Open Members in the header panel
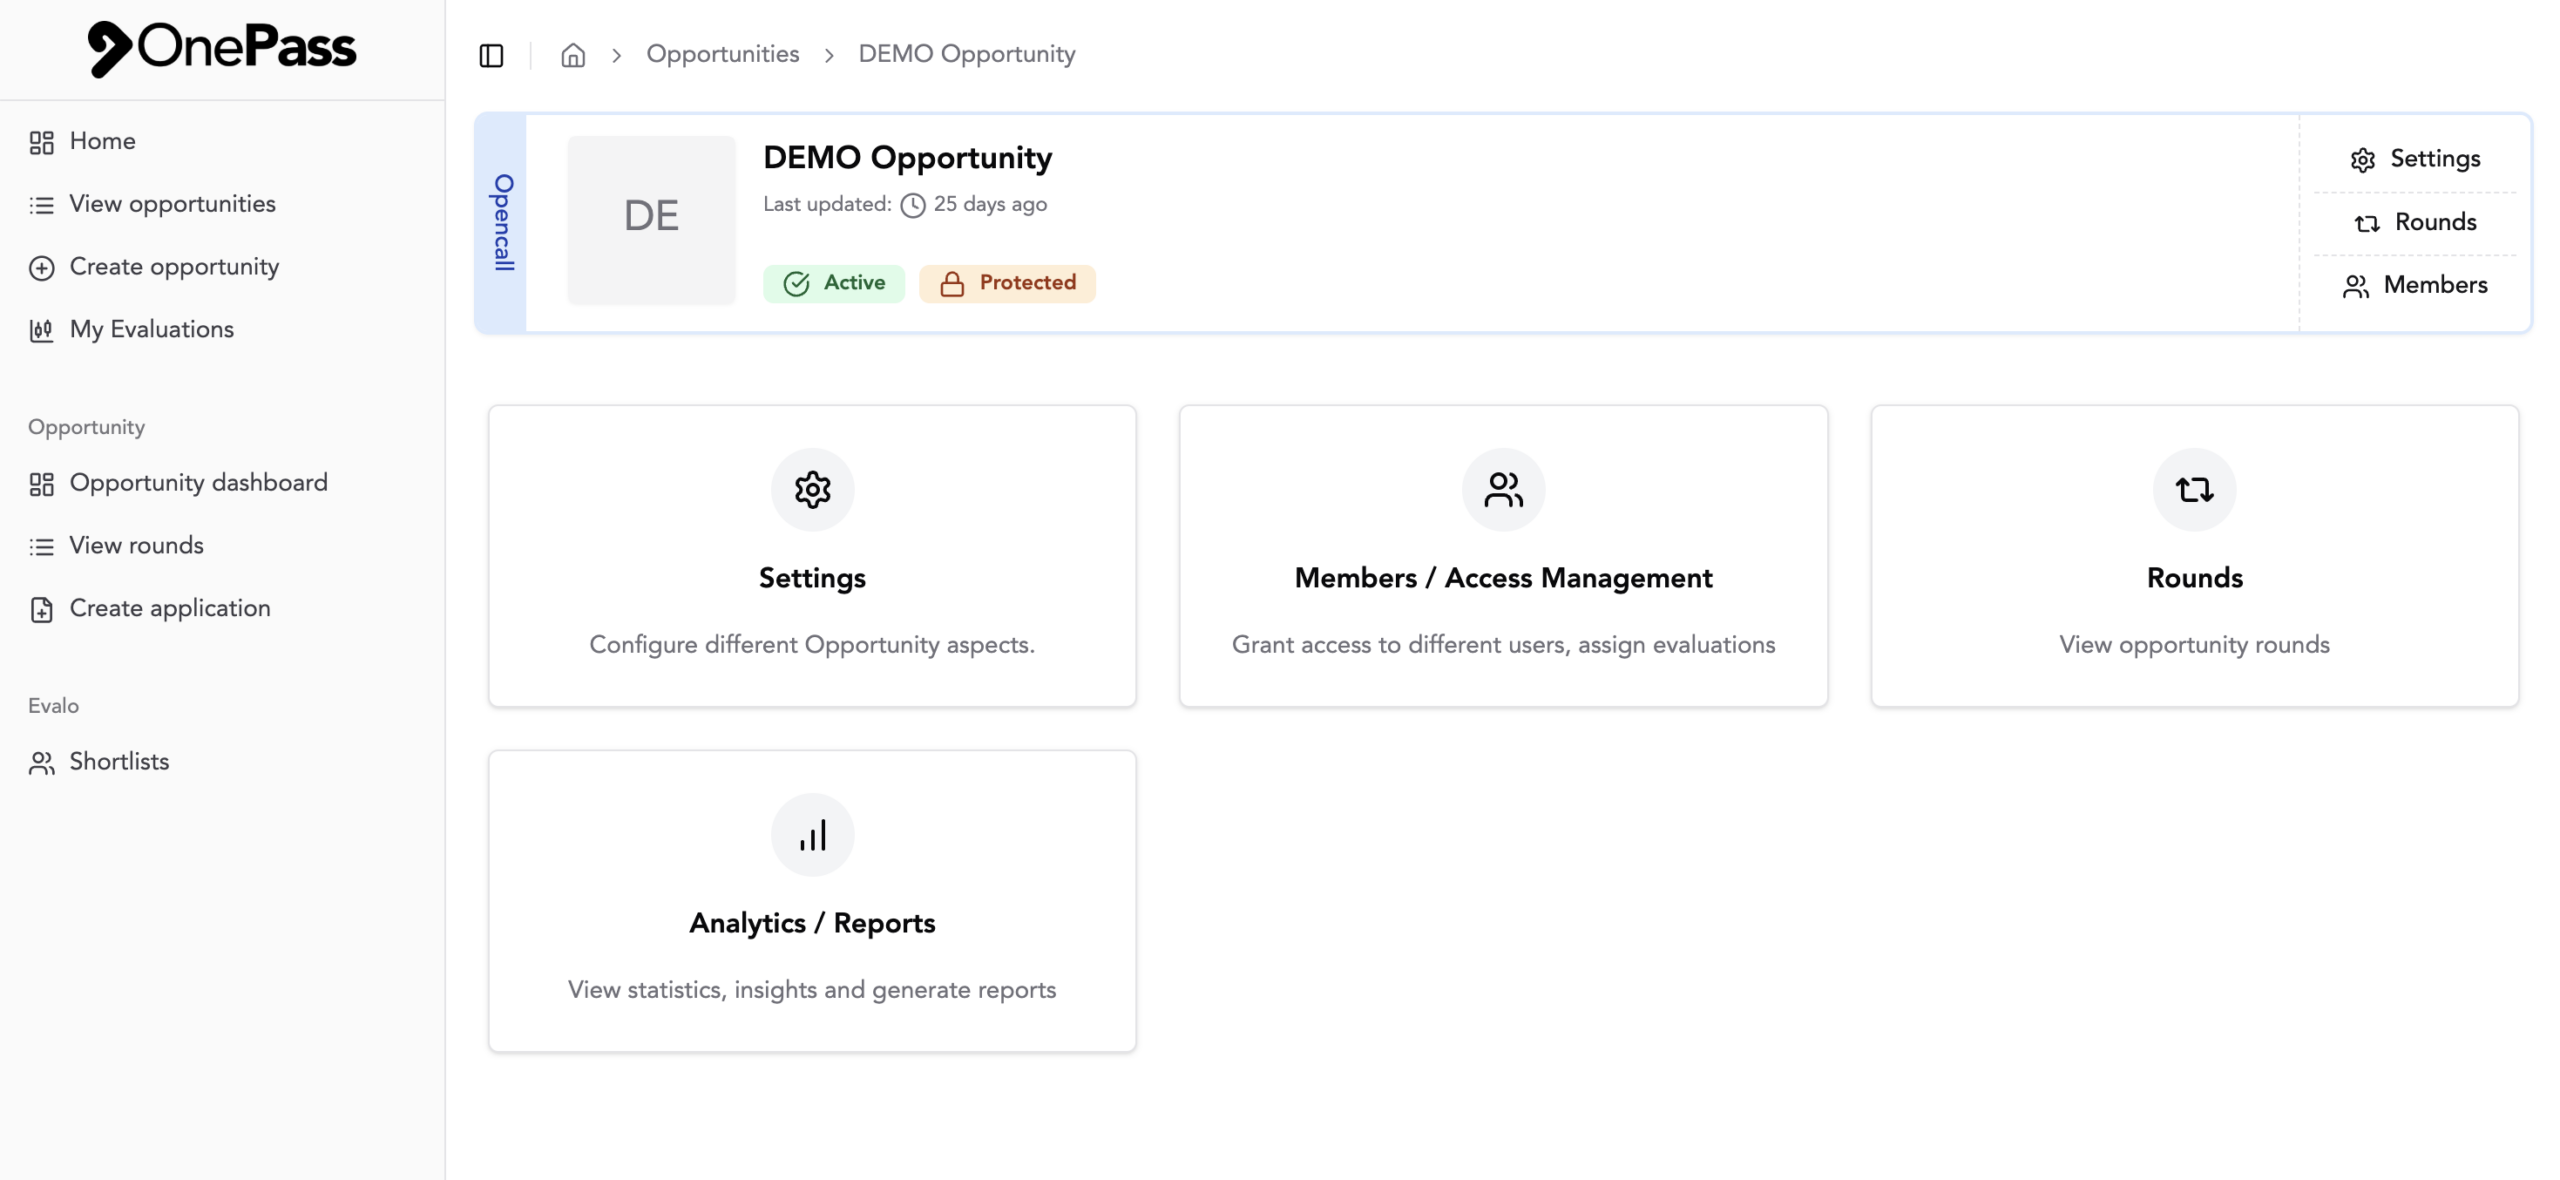Image resolution: width=2560 pixels, height=1180 pixels. [x=2414, y=285]
